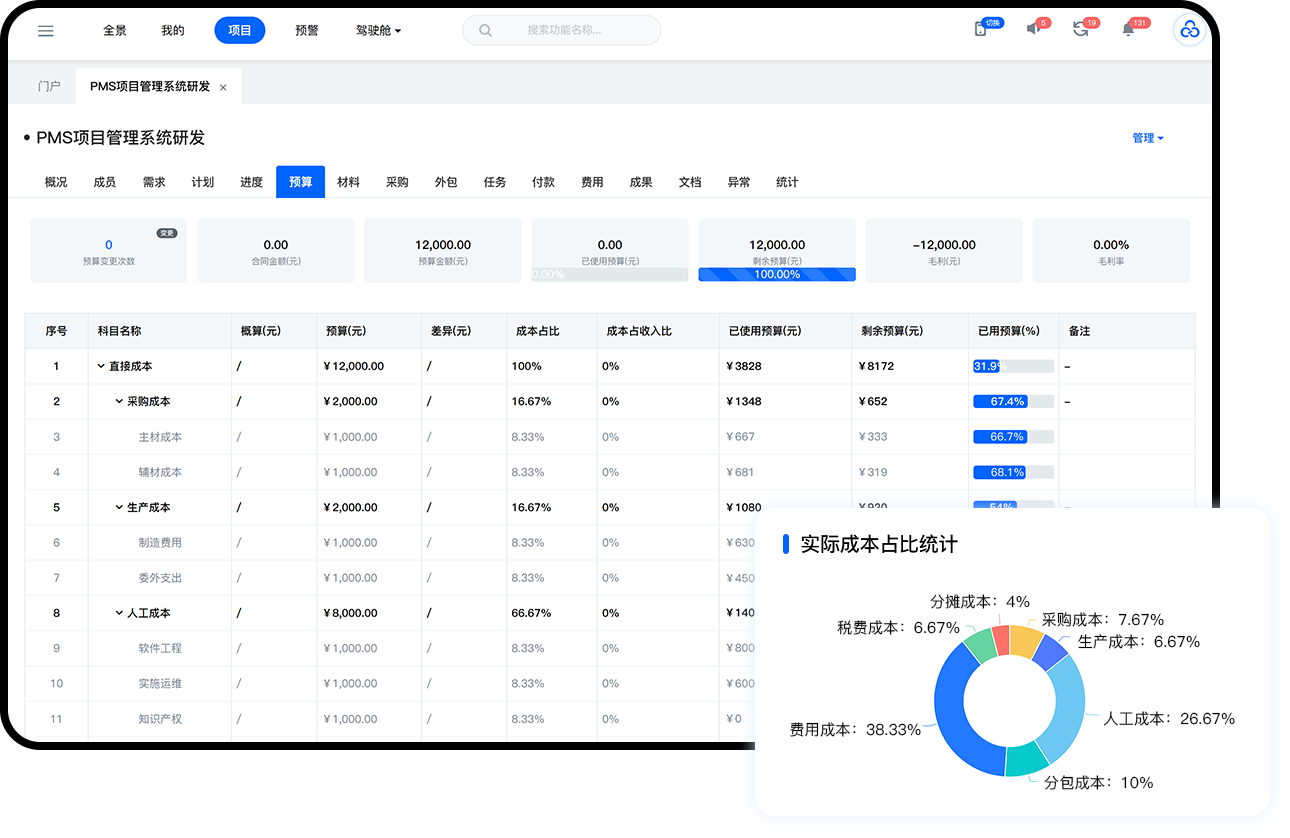
Task: Click the search magnifier icon
Action: (x=486, y=30)
